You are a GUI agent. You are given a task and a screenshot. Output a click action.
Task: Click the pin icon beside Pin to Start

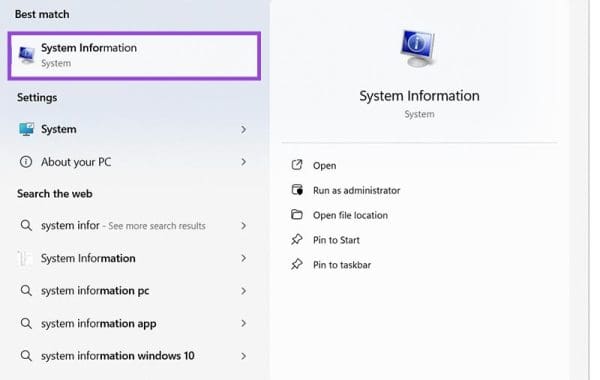pos(297,240)
